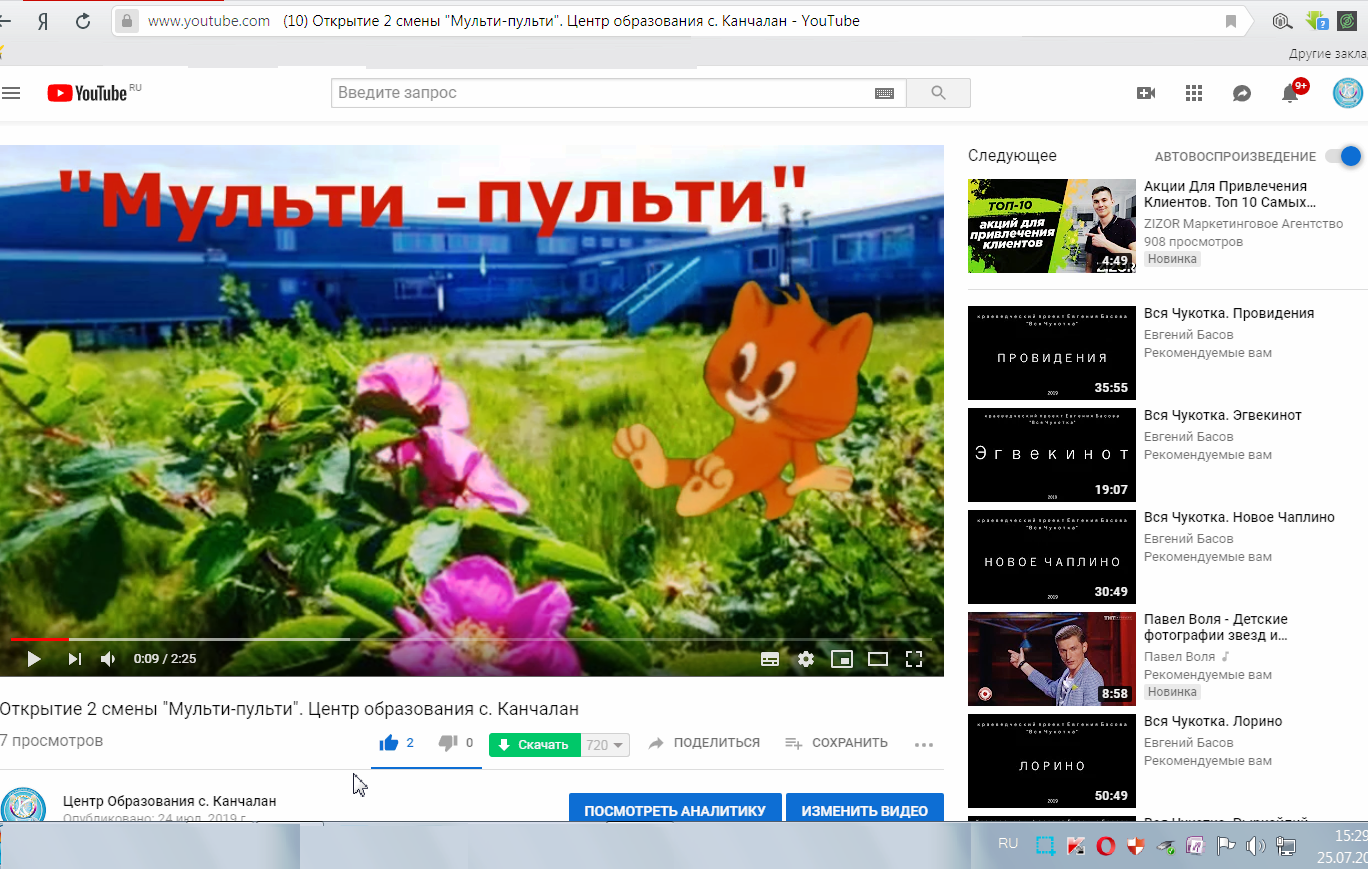The height and width of the screenshot is (869, 1368).
Task: Mute the video with the speaker button
Action: [x=108, y=659]
